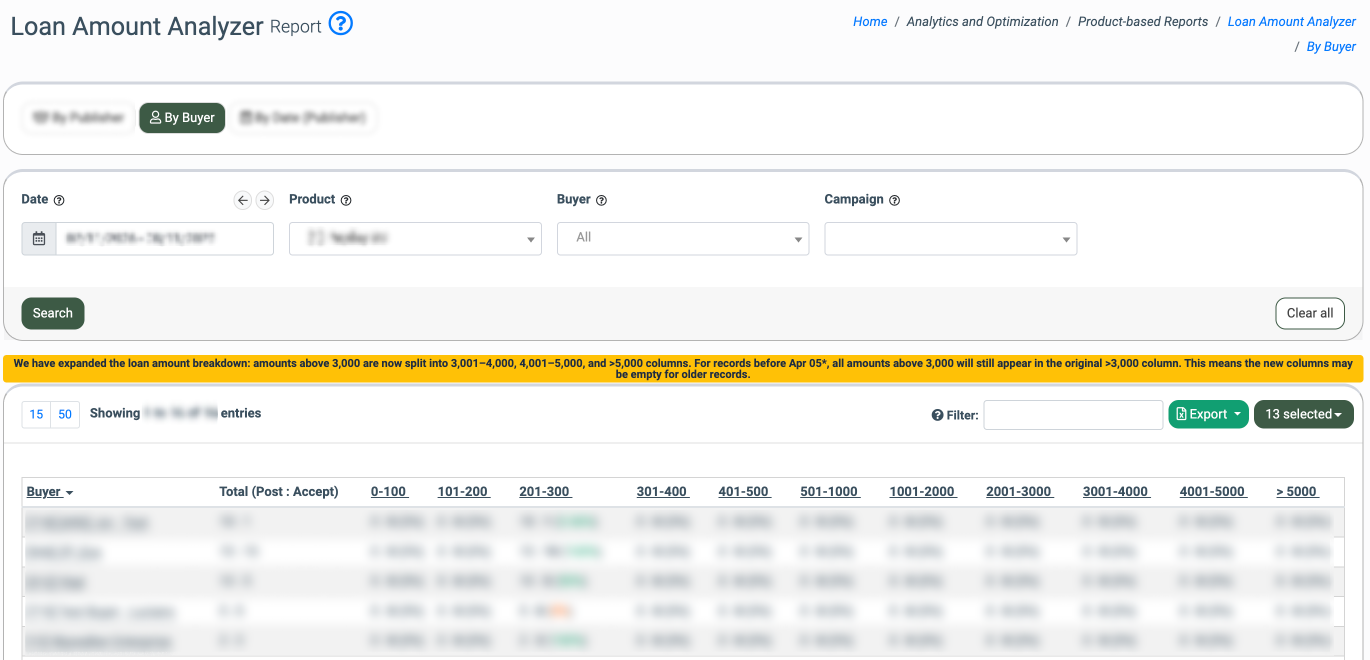The height and width of the screenshot is (660, 1370).
Task: Open the calendar icon for date
Action: pyautogui.click(x=39, y=239)
